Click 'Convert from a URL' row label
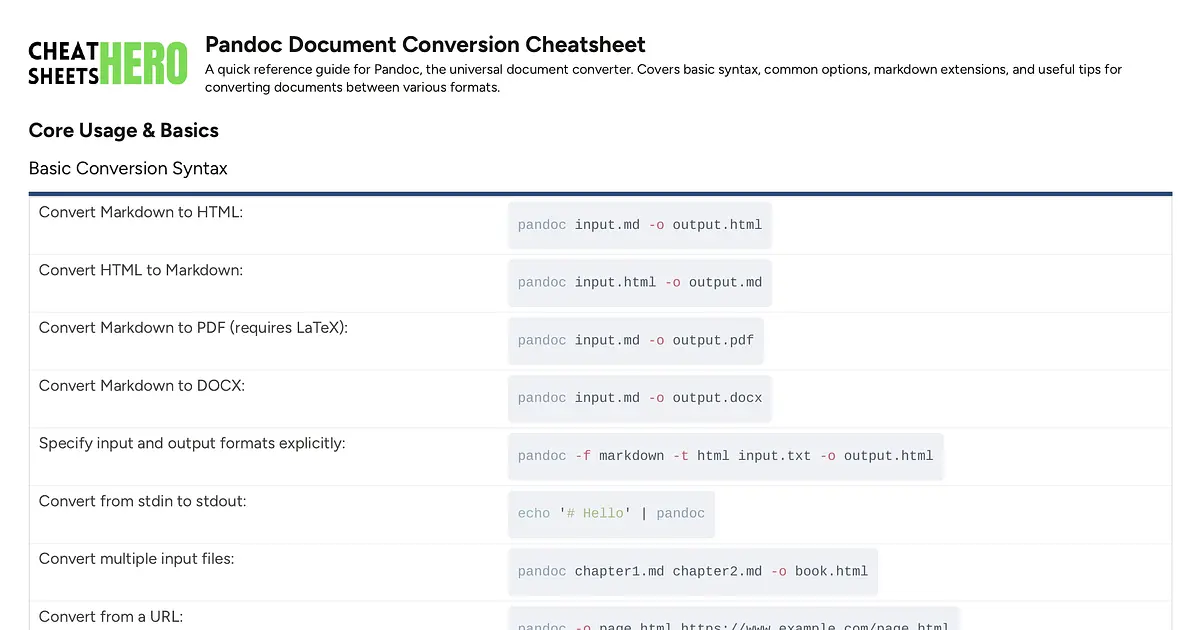Image resolution: width=1200 pixels, height=630 pixels. 111,617
